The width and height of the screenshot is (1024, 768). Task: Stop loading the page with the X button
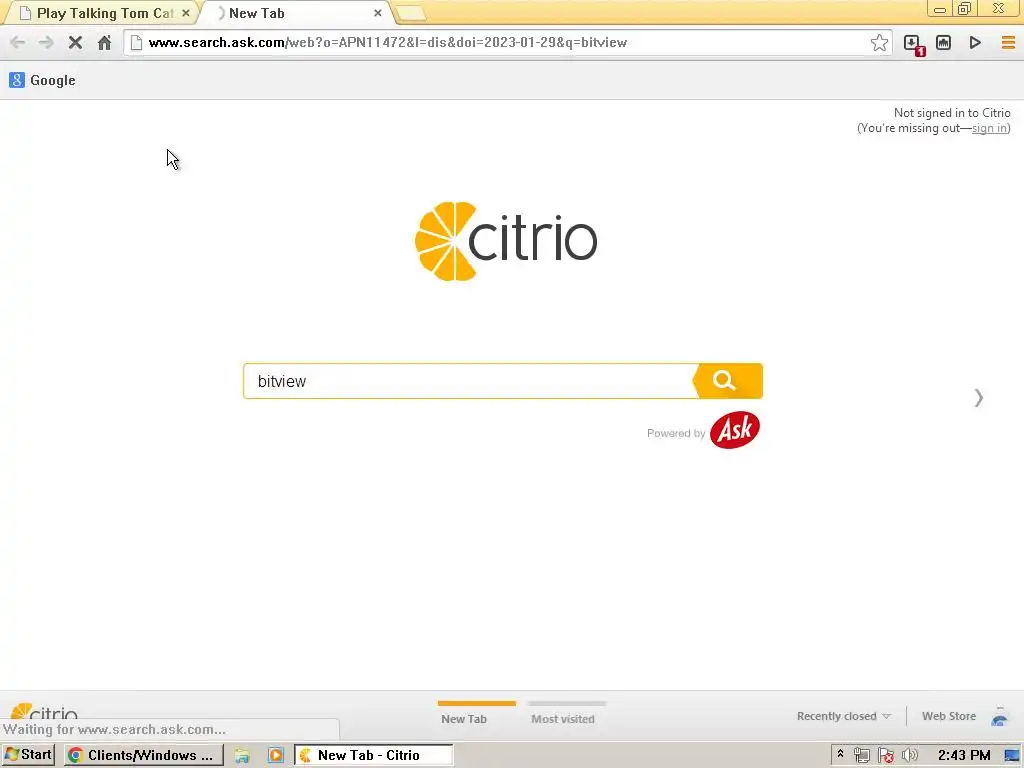(75, 43)
